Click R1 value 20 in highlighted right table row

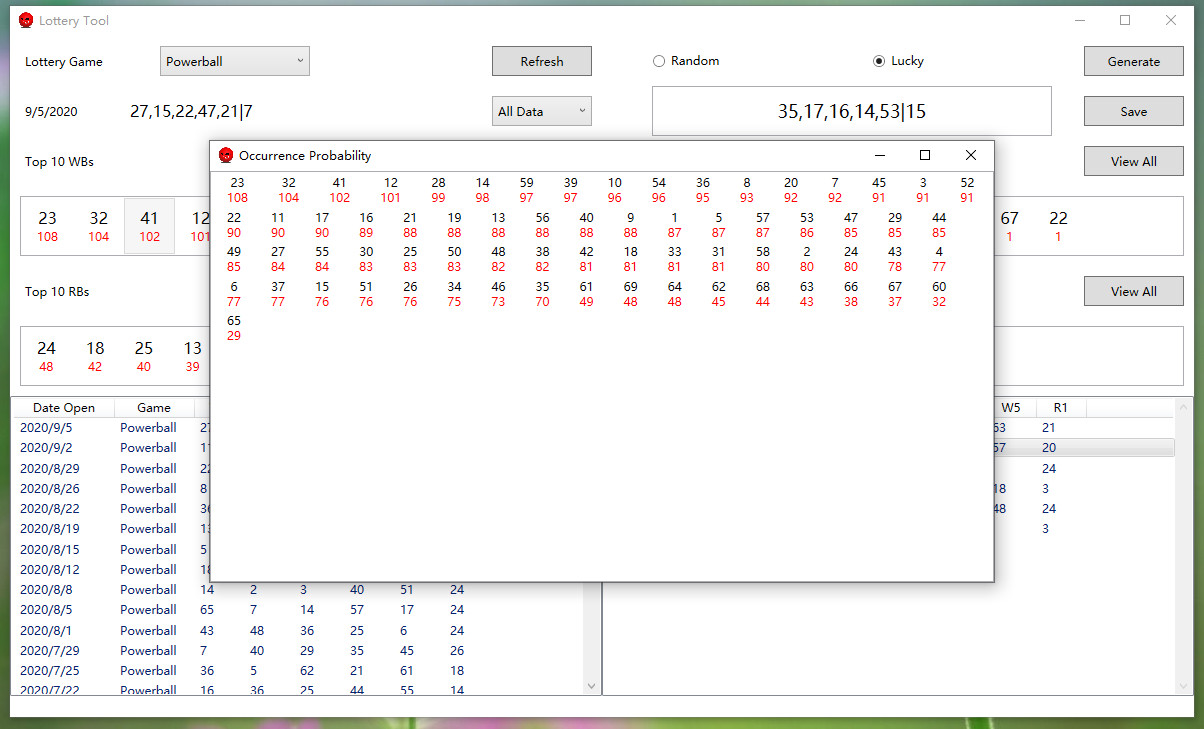click(x=1049, y=448)
